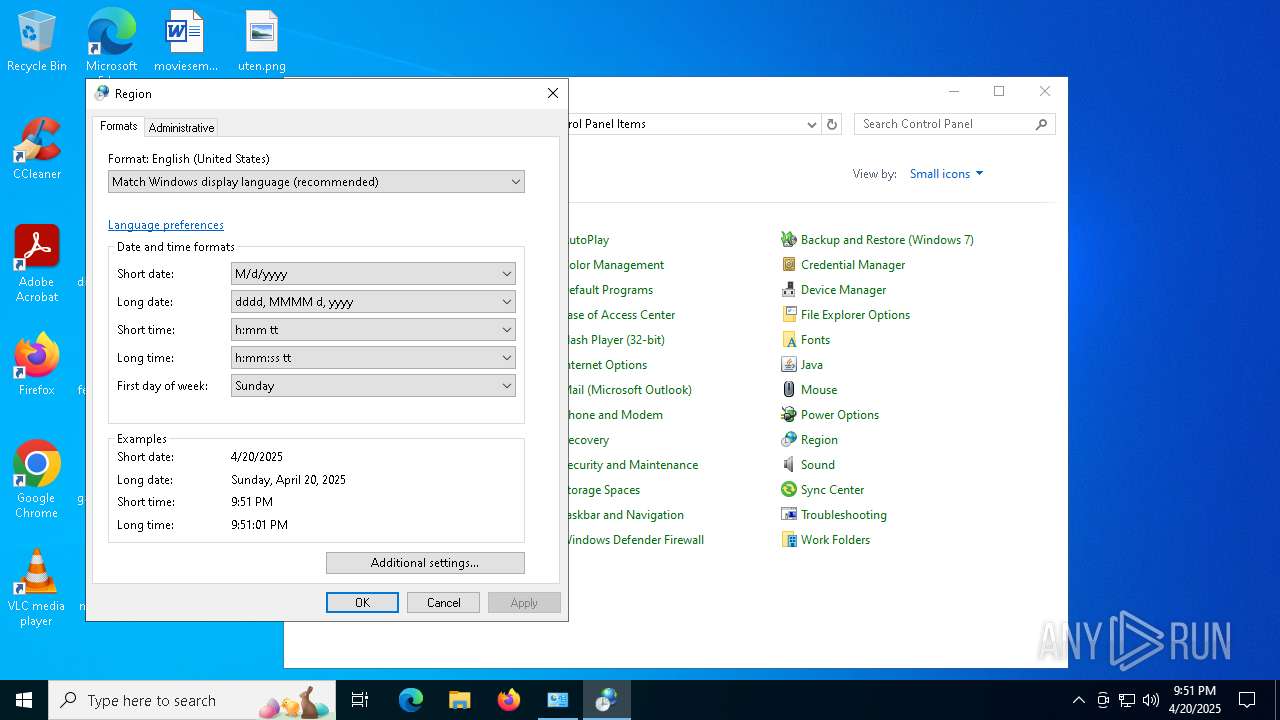The height and width of the screenshot is (720, 1280).
Task: Click the clock and date in taskbar
Action: tap(1195, 700)
